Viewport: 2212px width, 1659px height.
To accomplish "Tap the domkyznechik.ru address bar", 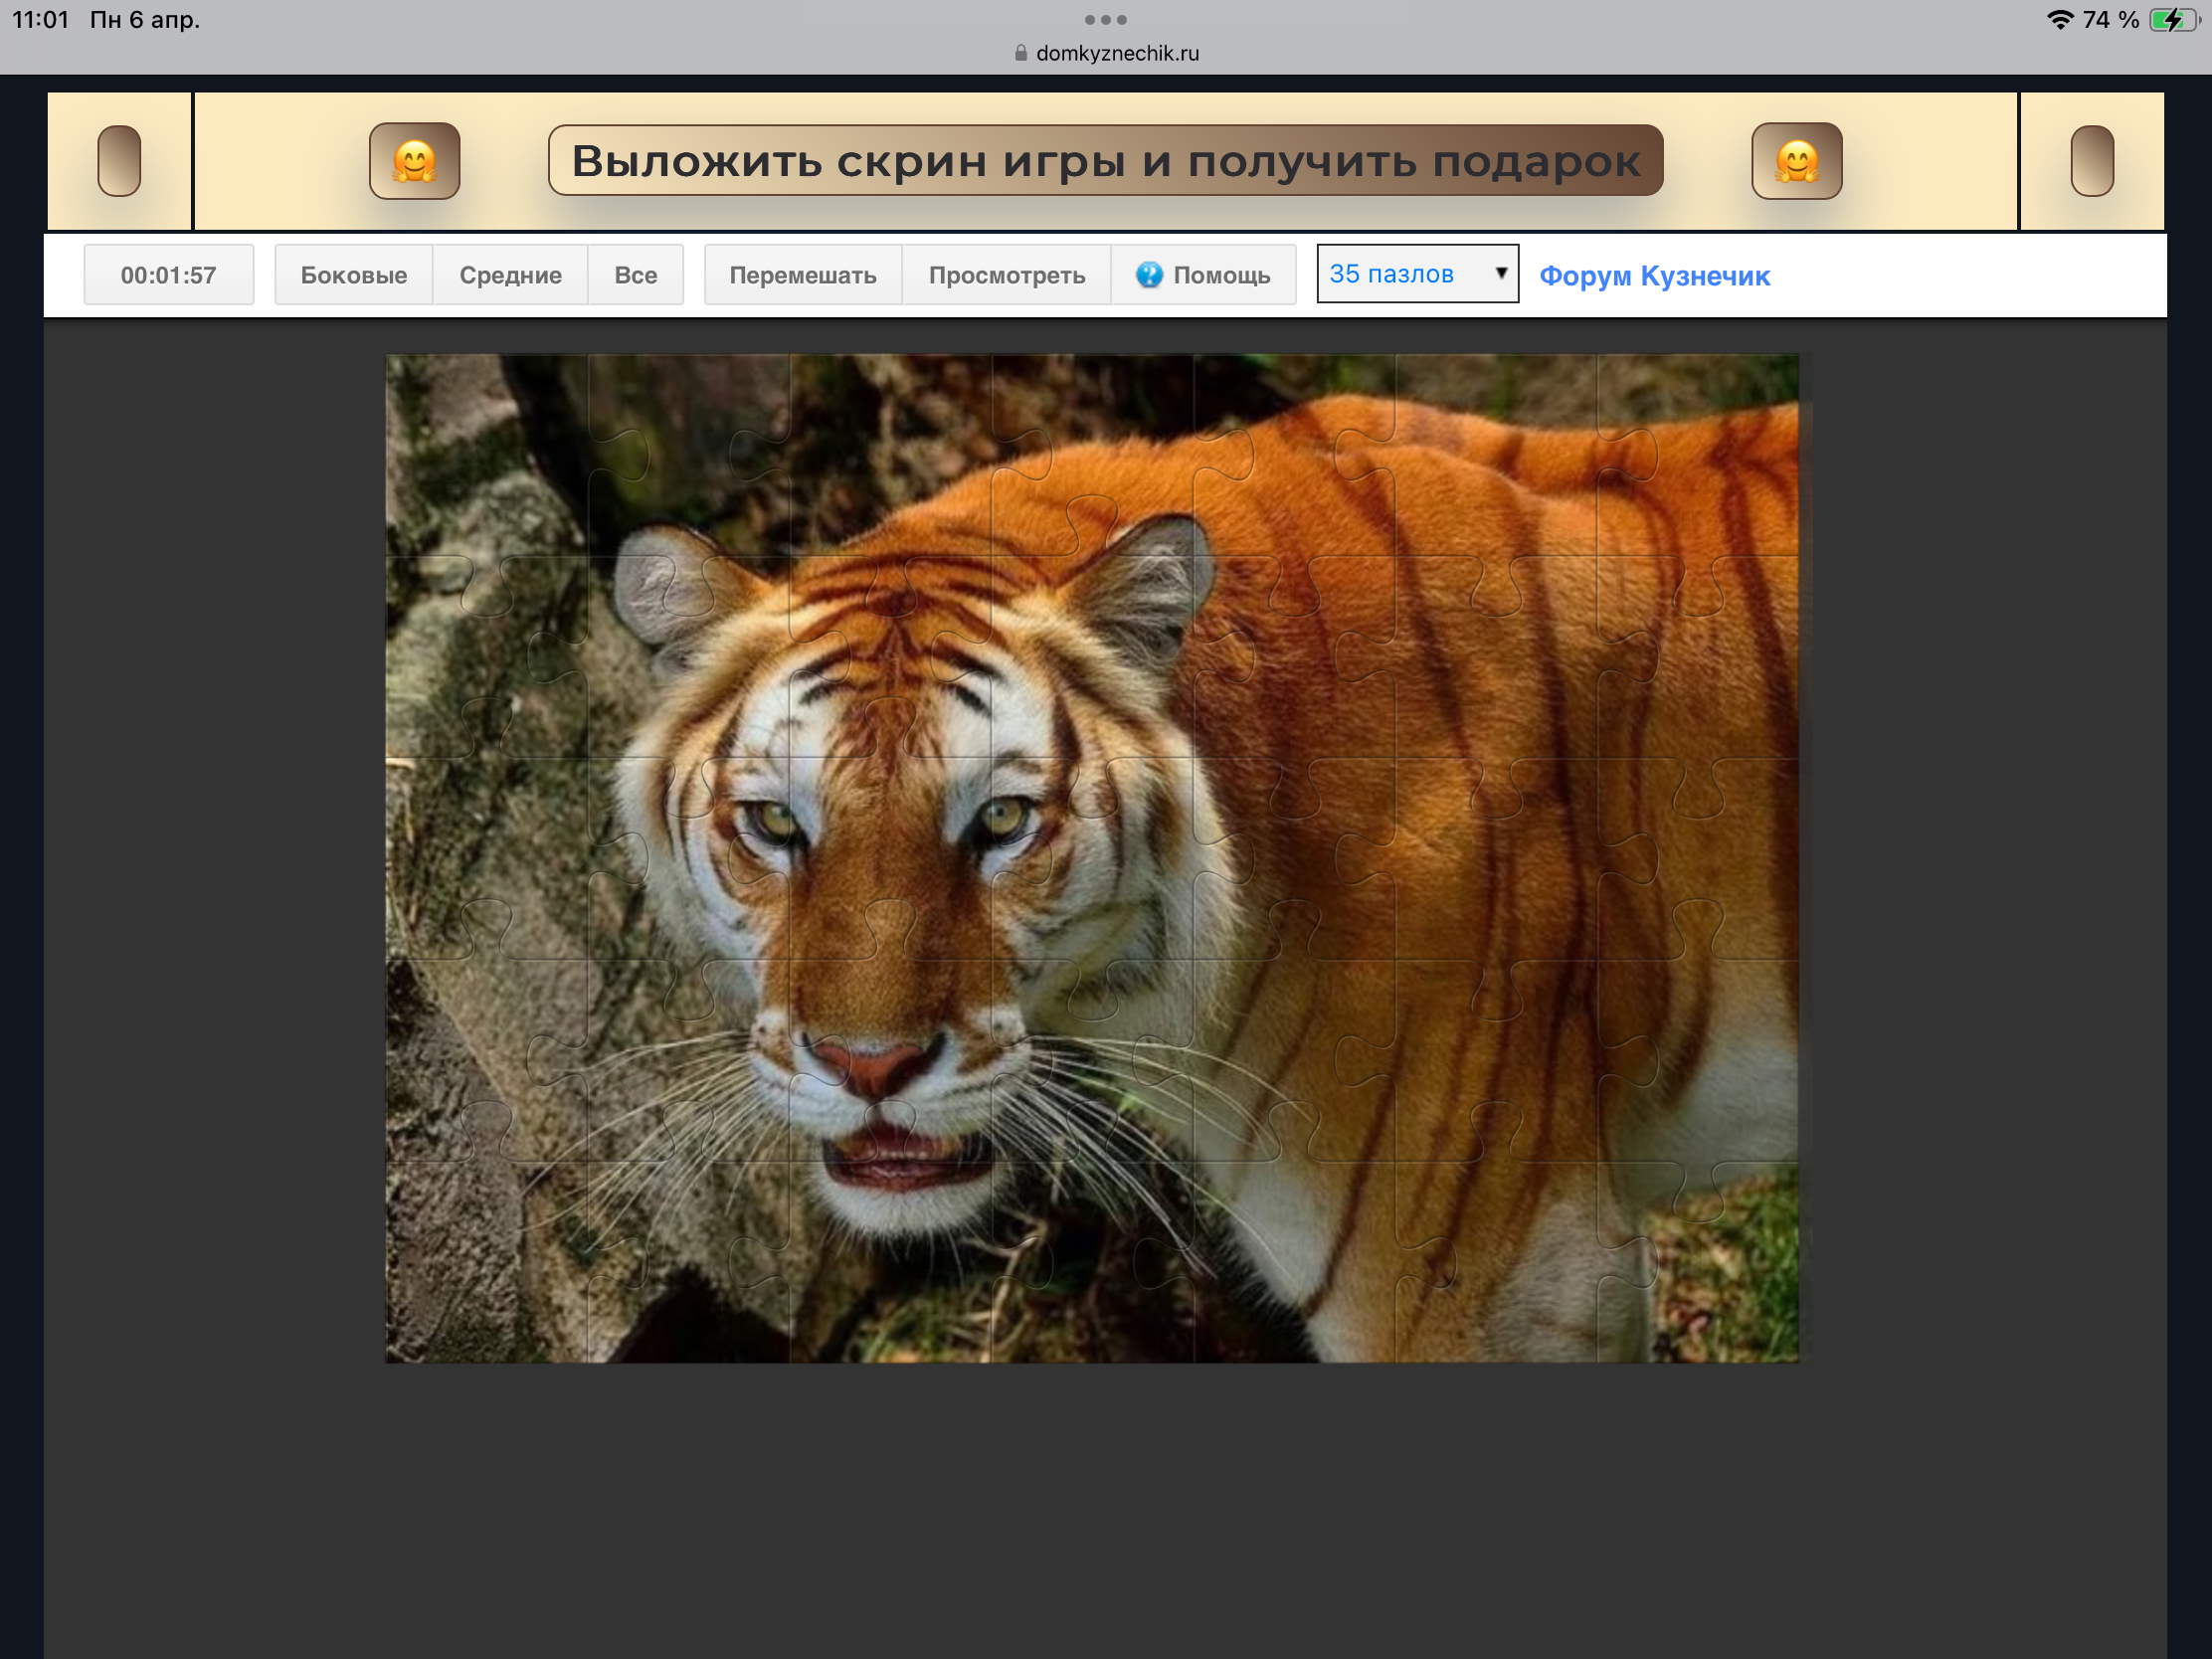I will [x=1116, y=53].
